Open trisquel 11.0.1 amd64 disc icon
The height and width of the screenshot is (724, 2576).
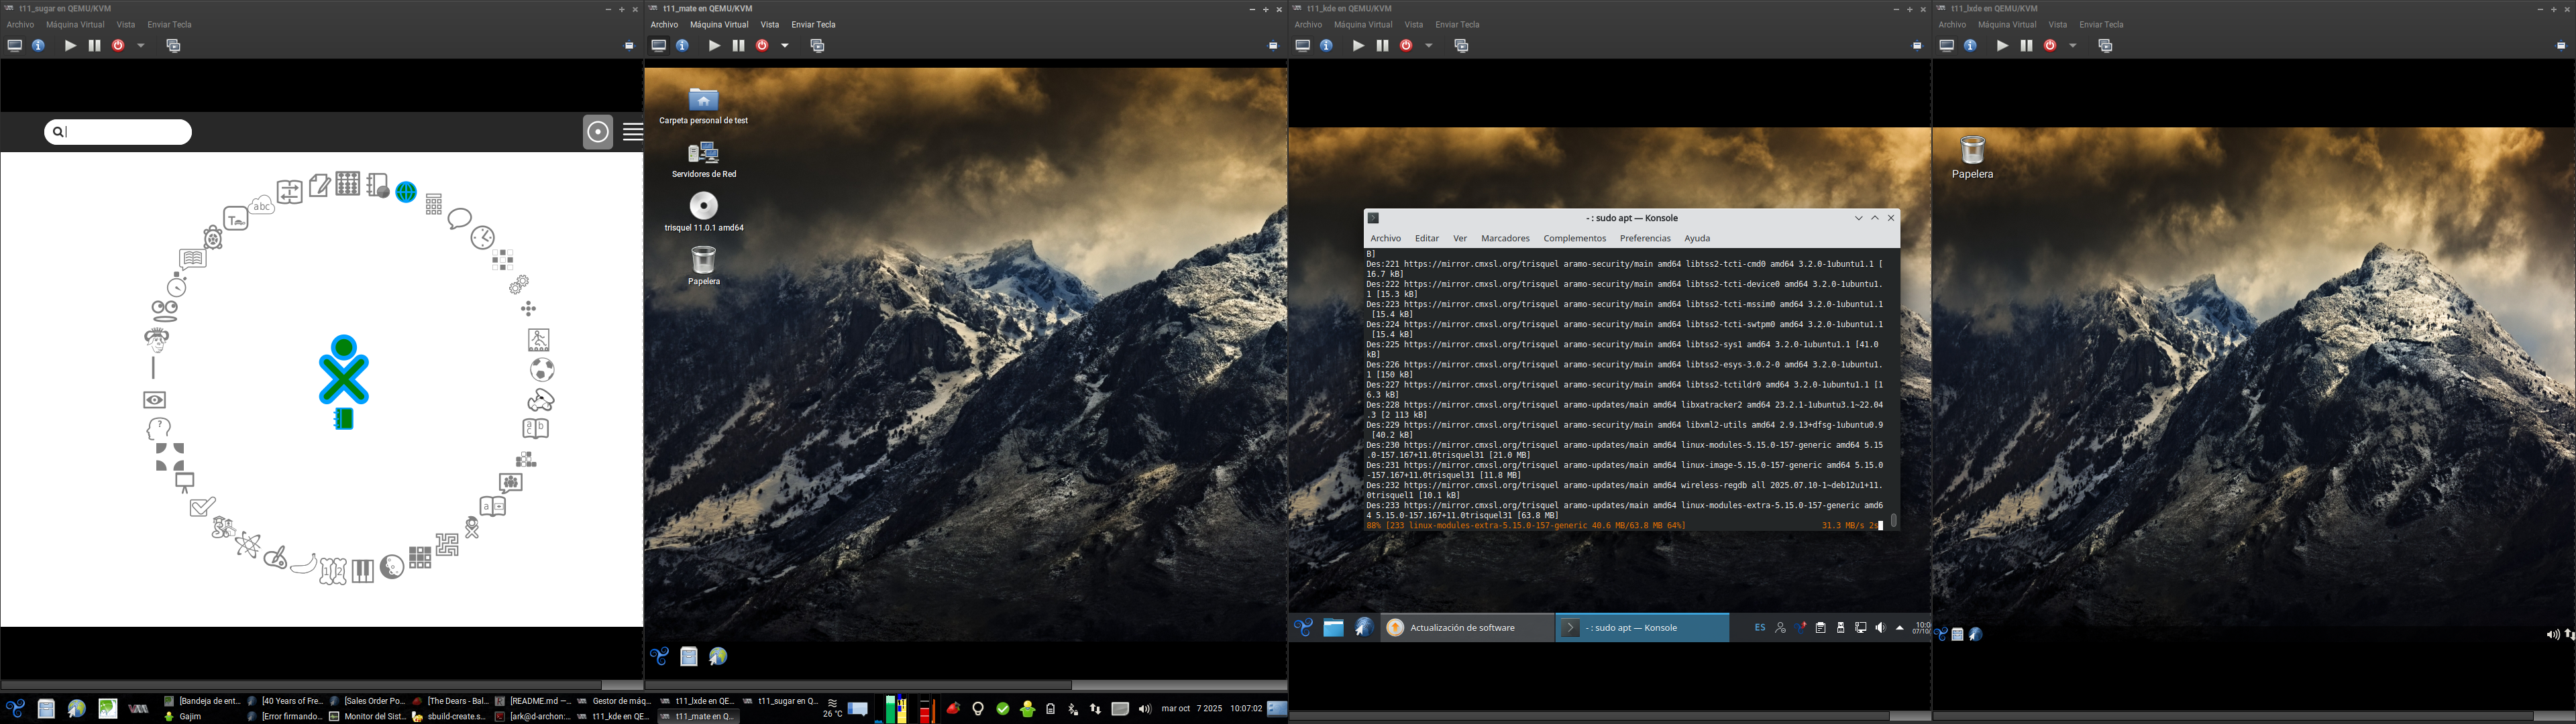[x=704, y=206]
